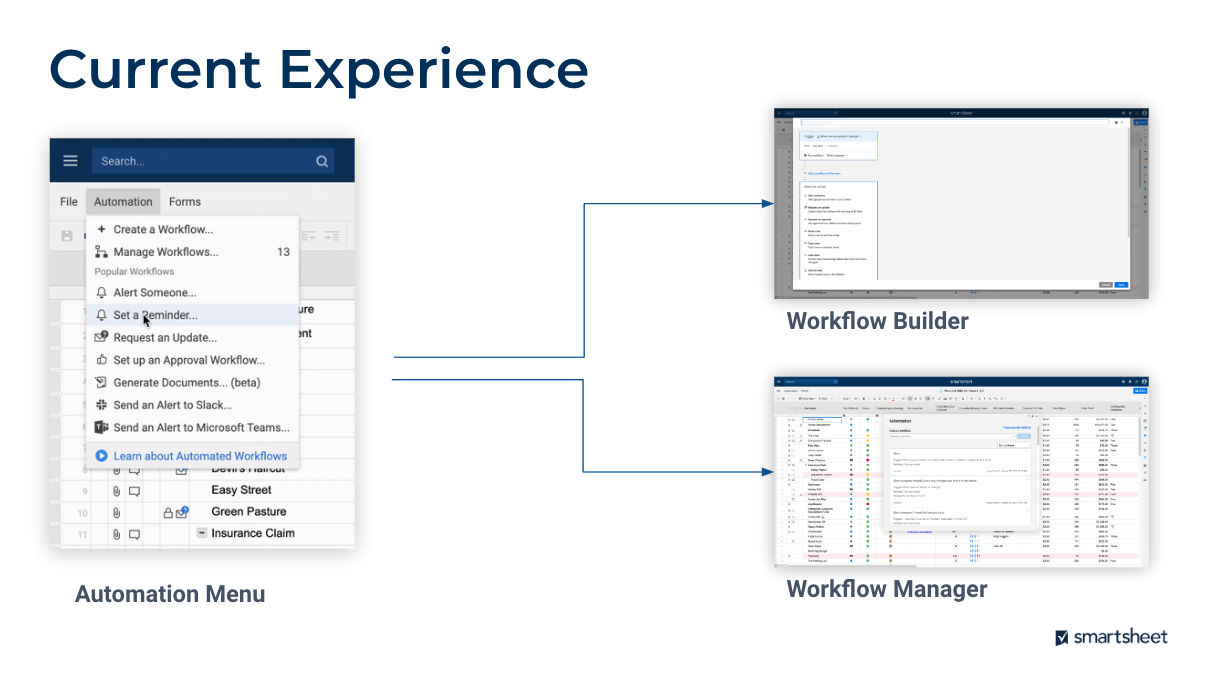Image resolution: width=1218 pixels, height=686 pixels.
Task: Open Run workflow dropdown in Workflow Builder
Action: (837, 155)
